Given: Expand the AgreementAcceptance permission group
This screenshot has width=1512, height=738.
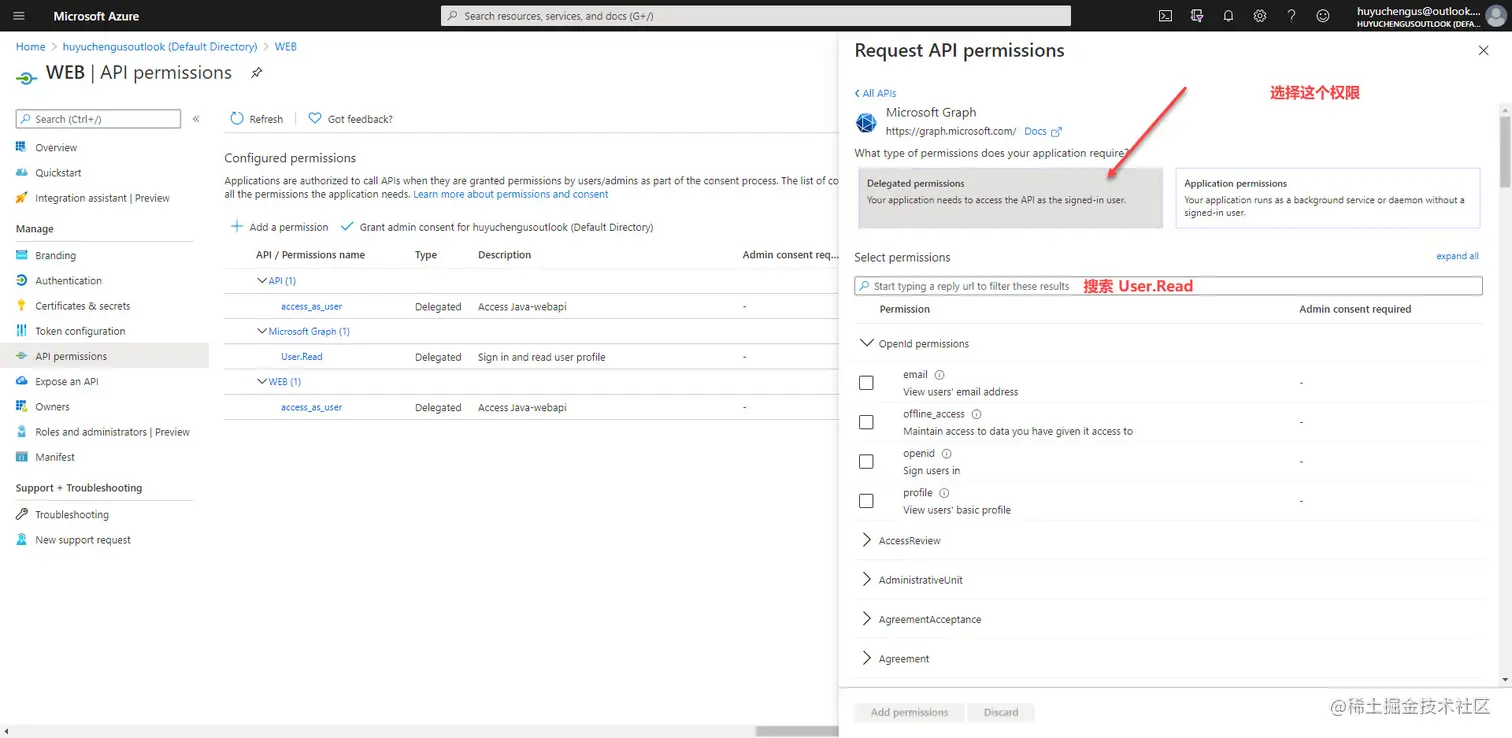Looking at the screenshot, I should pyautogui.click(x=866, y=619).
